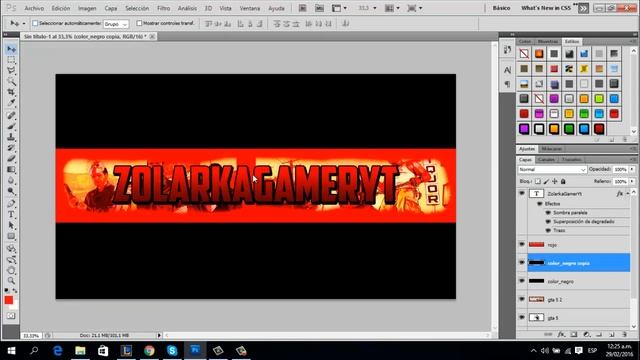Open the Imagen menu
The width and height of the screenshot is (640, 360).
[87, 8]
